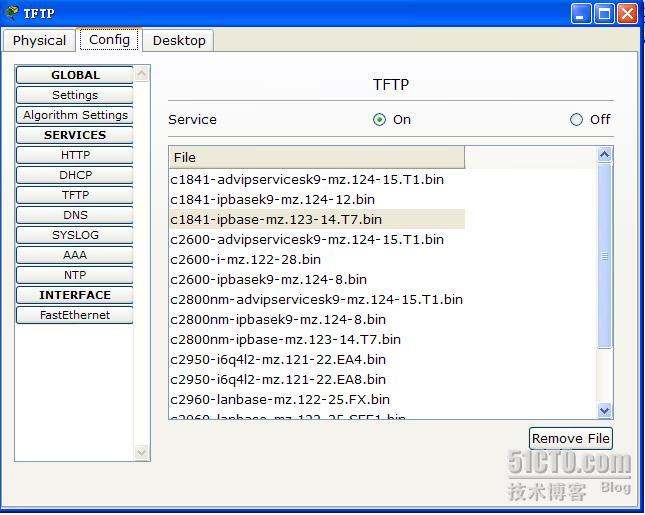Select c2800nm-ipbasek9-mz.124-8.bin
The width and height of the screenshot is (645, 515).
[317, 320]
